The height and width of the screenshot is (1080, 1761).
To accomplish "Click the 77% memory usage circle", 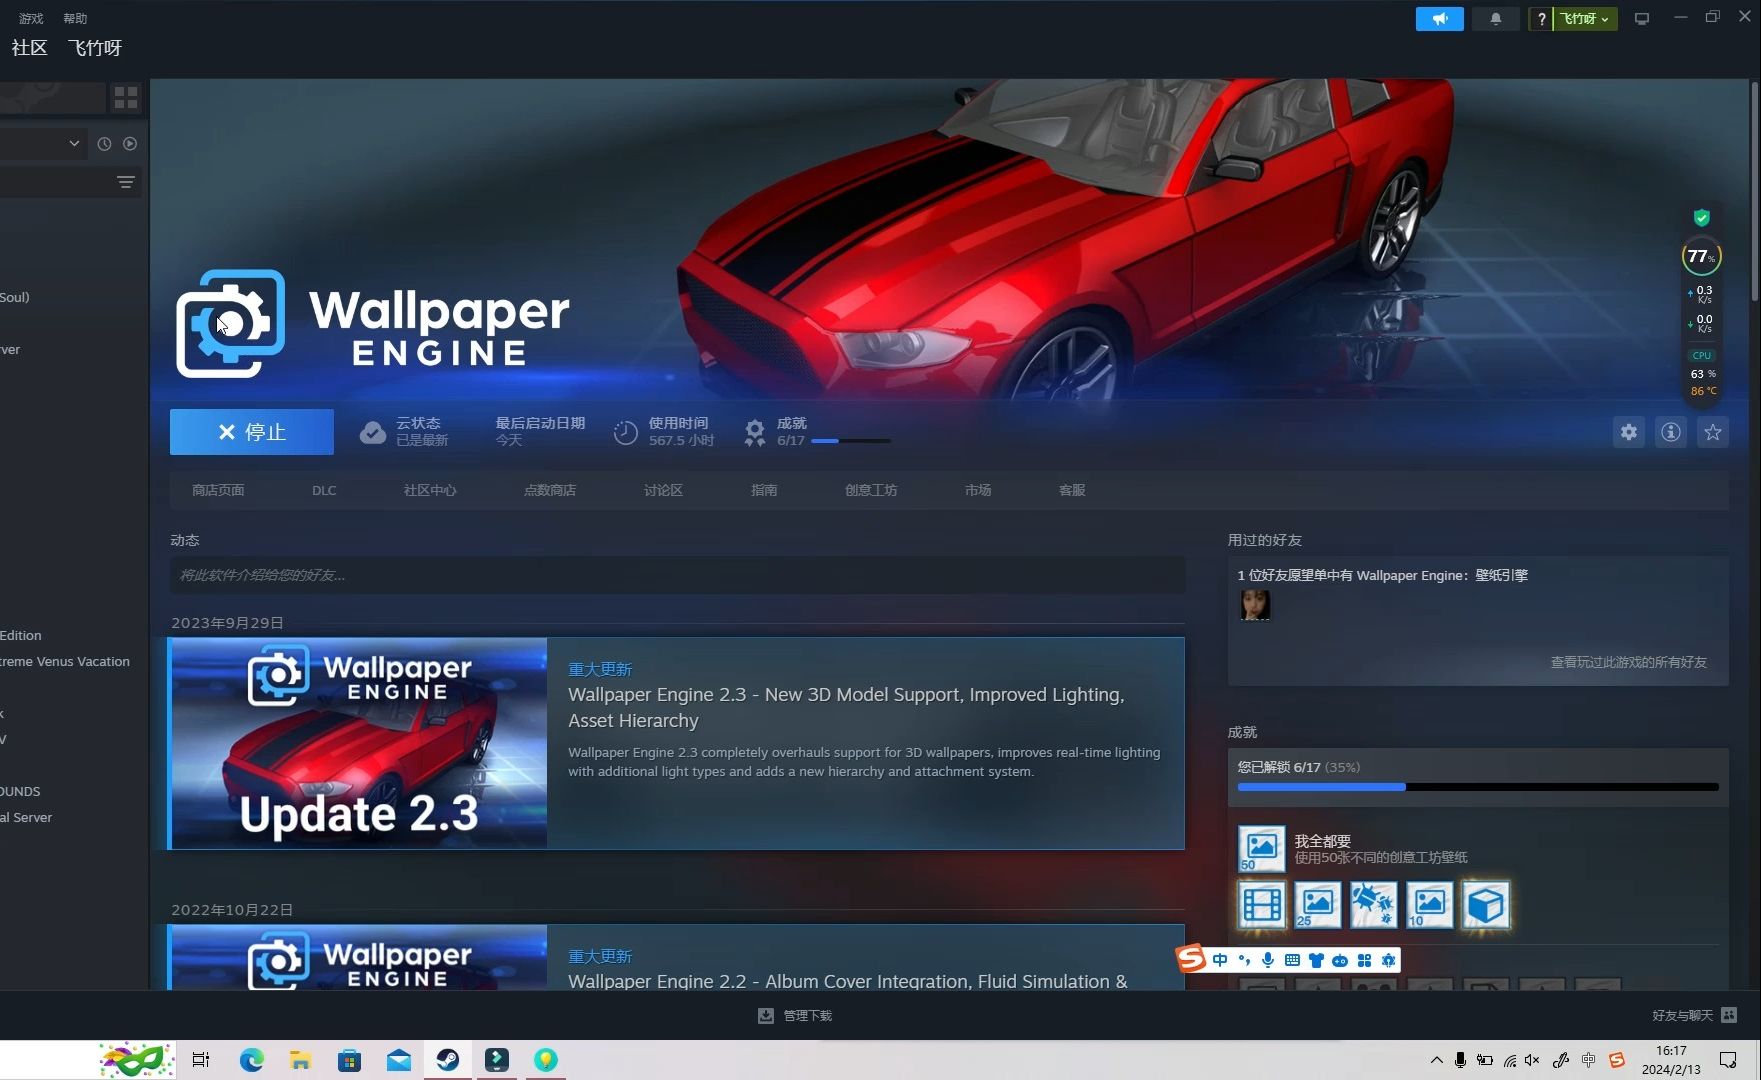I will click(1701, 257).
